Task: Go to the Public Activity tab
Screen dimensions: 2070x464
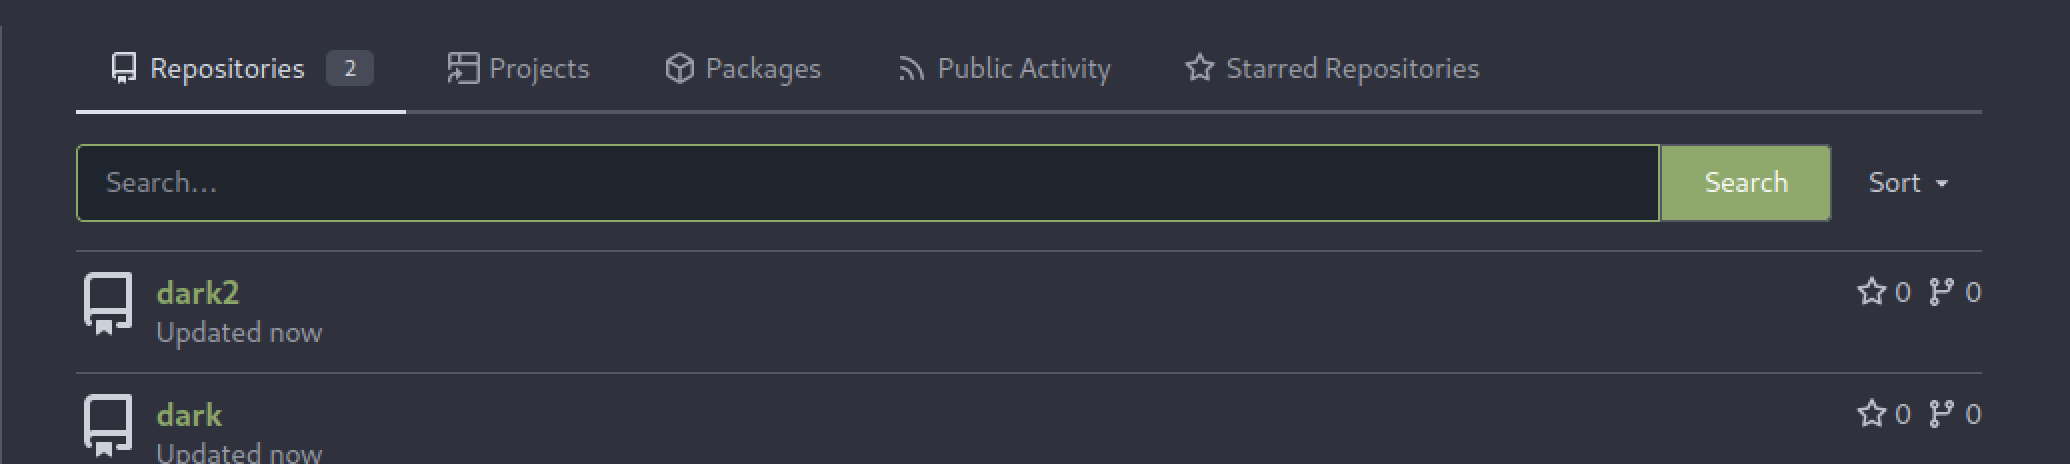Action: (x=1023, y=68)
